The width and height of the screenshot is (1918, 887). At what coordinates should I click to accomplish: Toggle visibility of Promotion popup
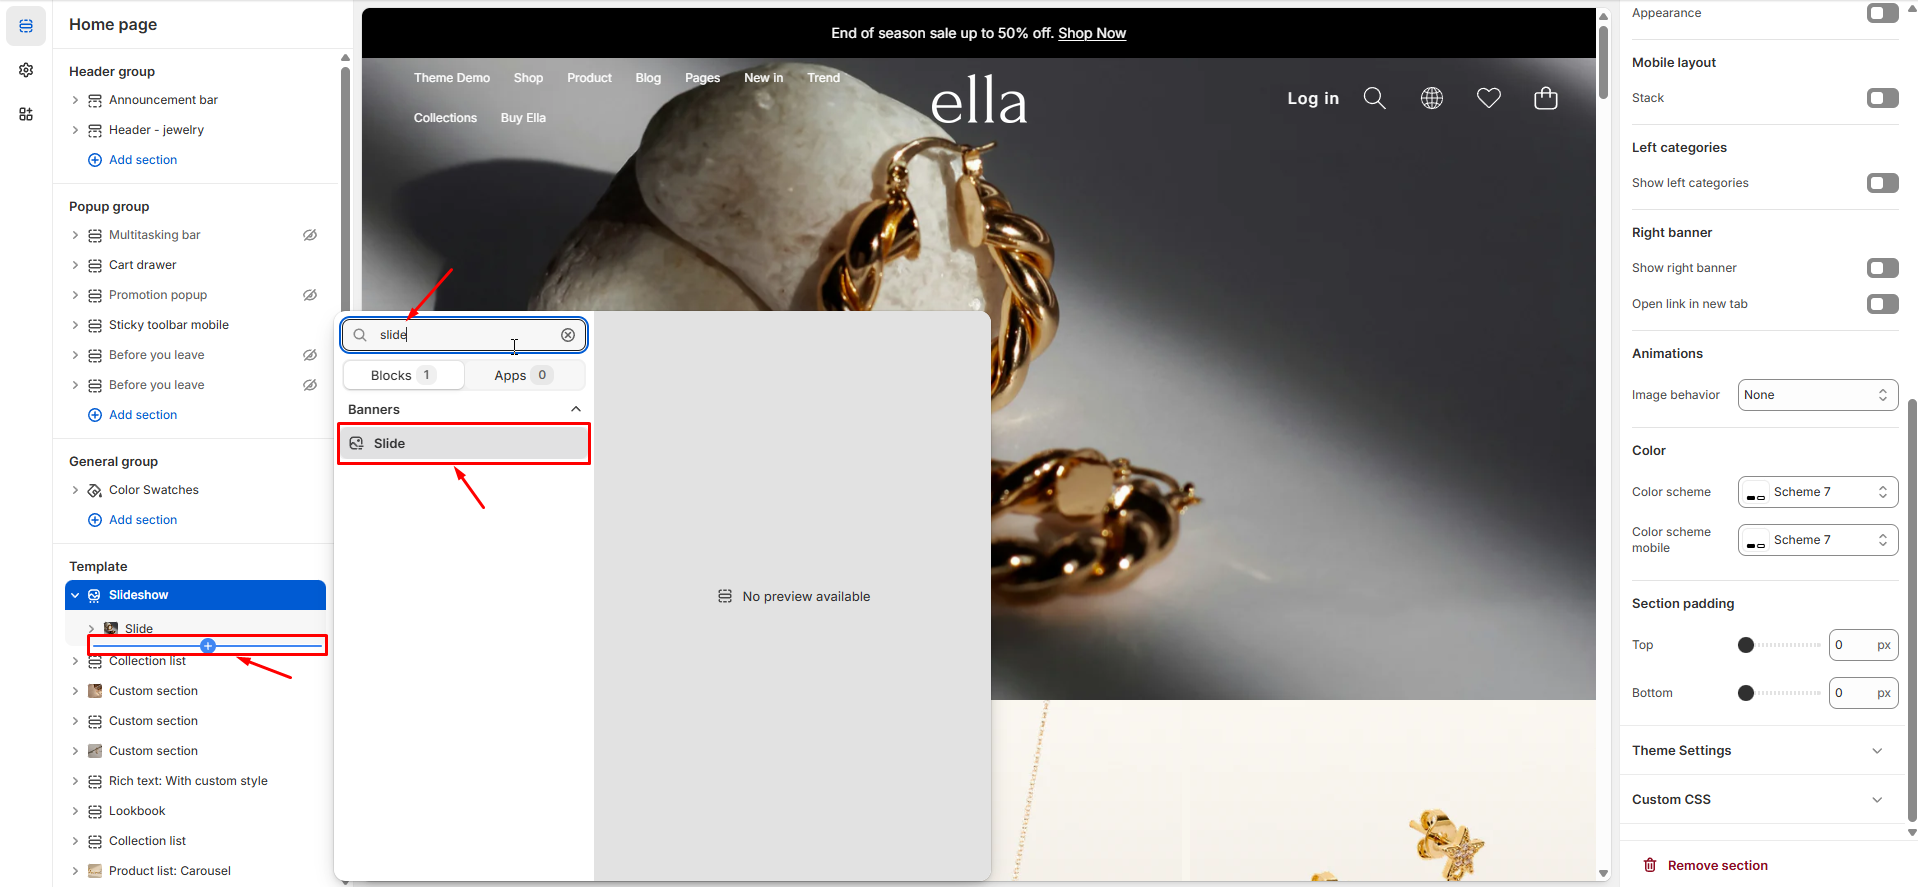point(310,295)
